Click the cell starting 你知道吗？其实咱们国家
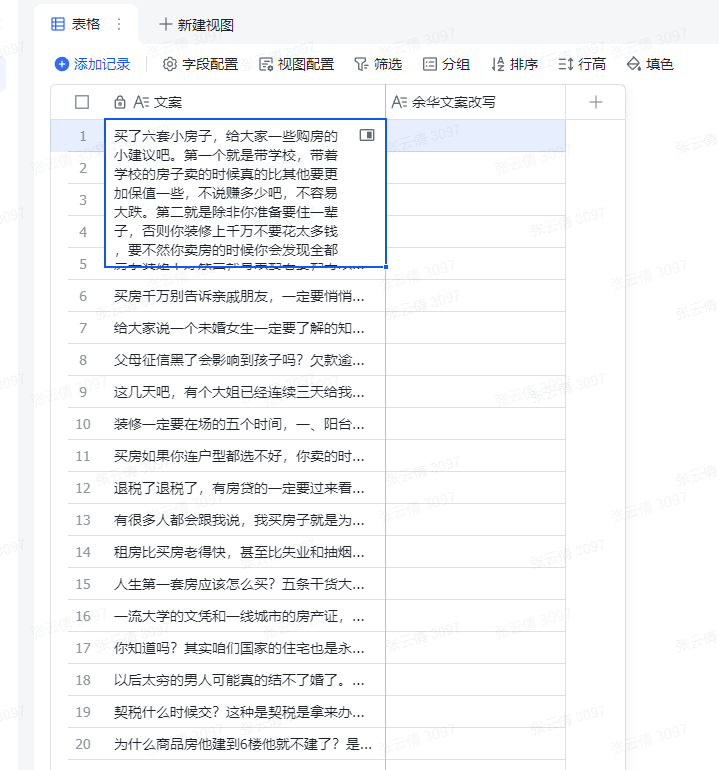The image size is (719, 770). click(245, 648)
